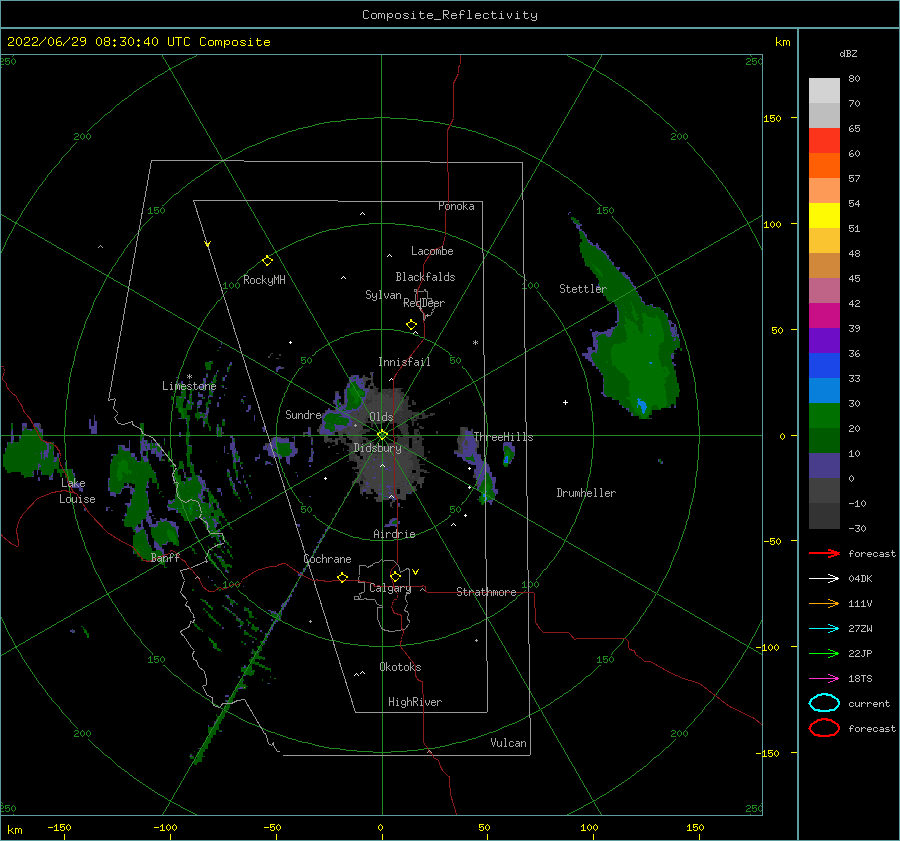The width and height of the screenshot is (900, 841).
Task: Click the Sylvan label
Action: point(383,295)
